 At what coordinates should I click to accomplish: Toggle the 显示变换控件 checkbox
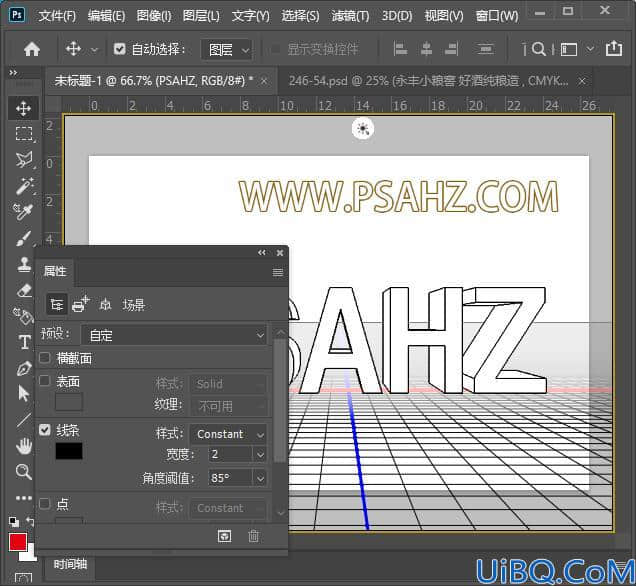(275, 49)
